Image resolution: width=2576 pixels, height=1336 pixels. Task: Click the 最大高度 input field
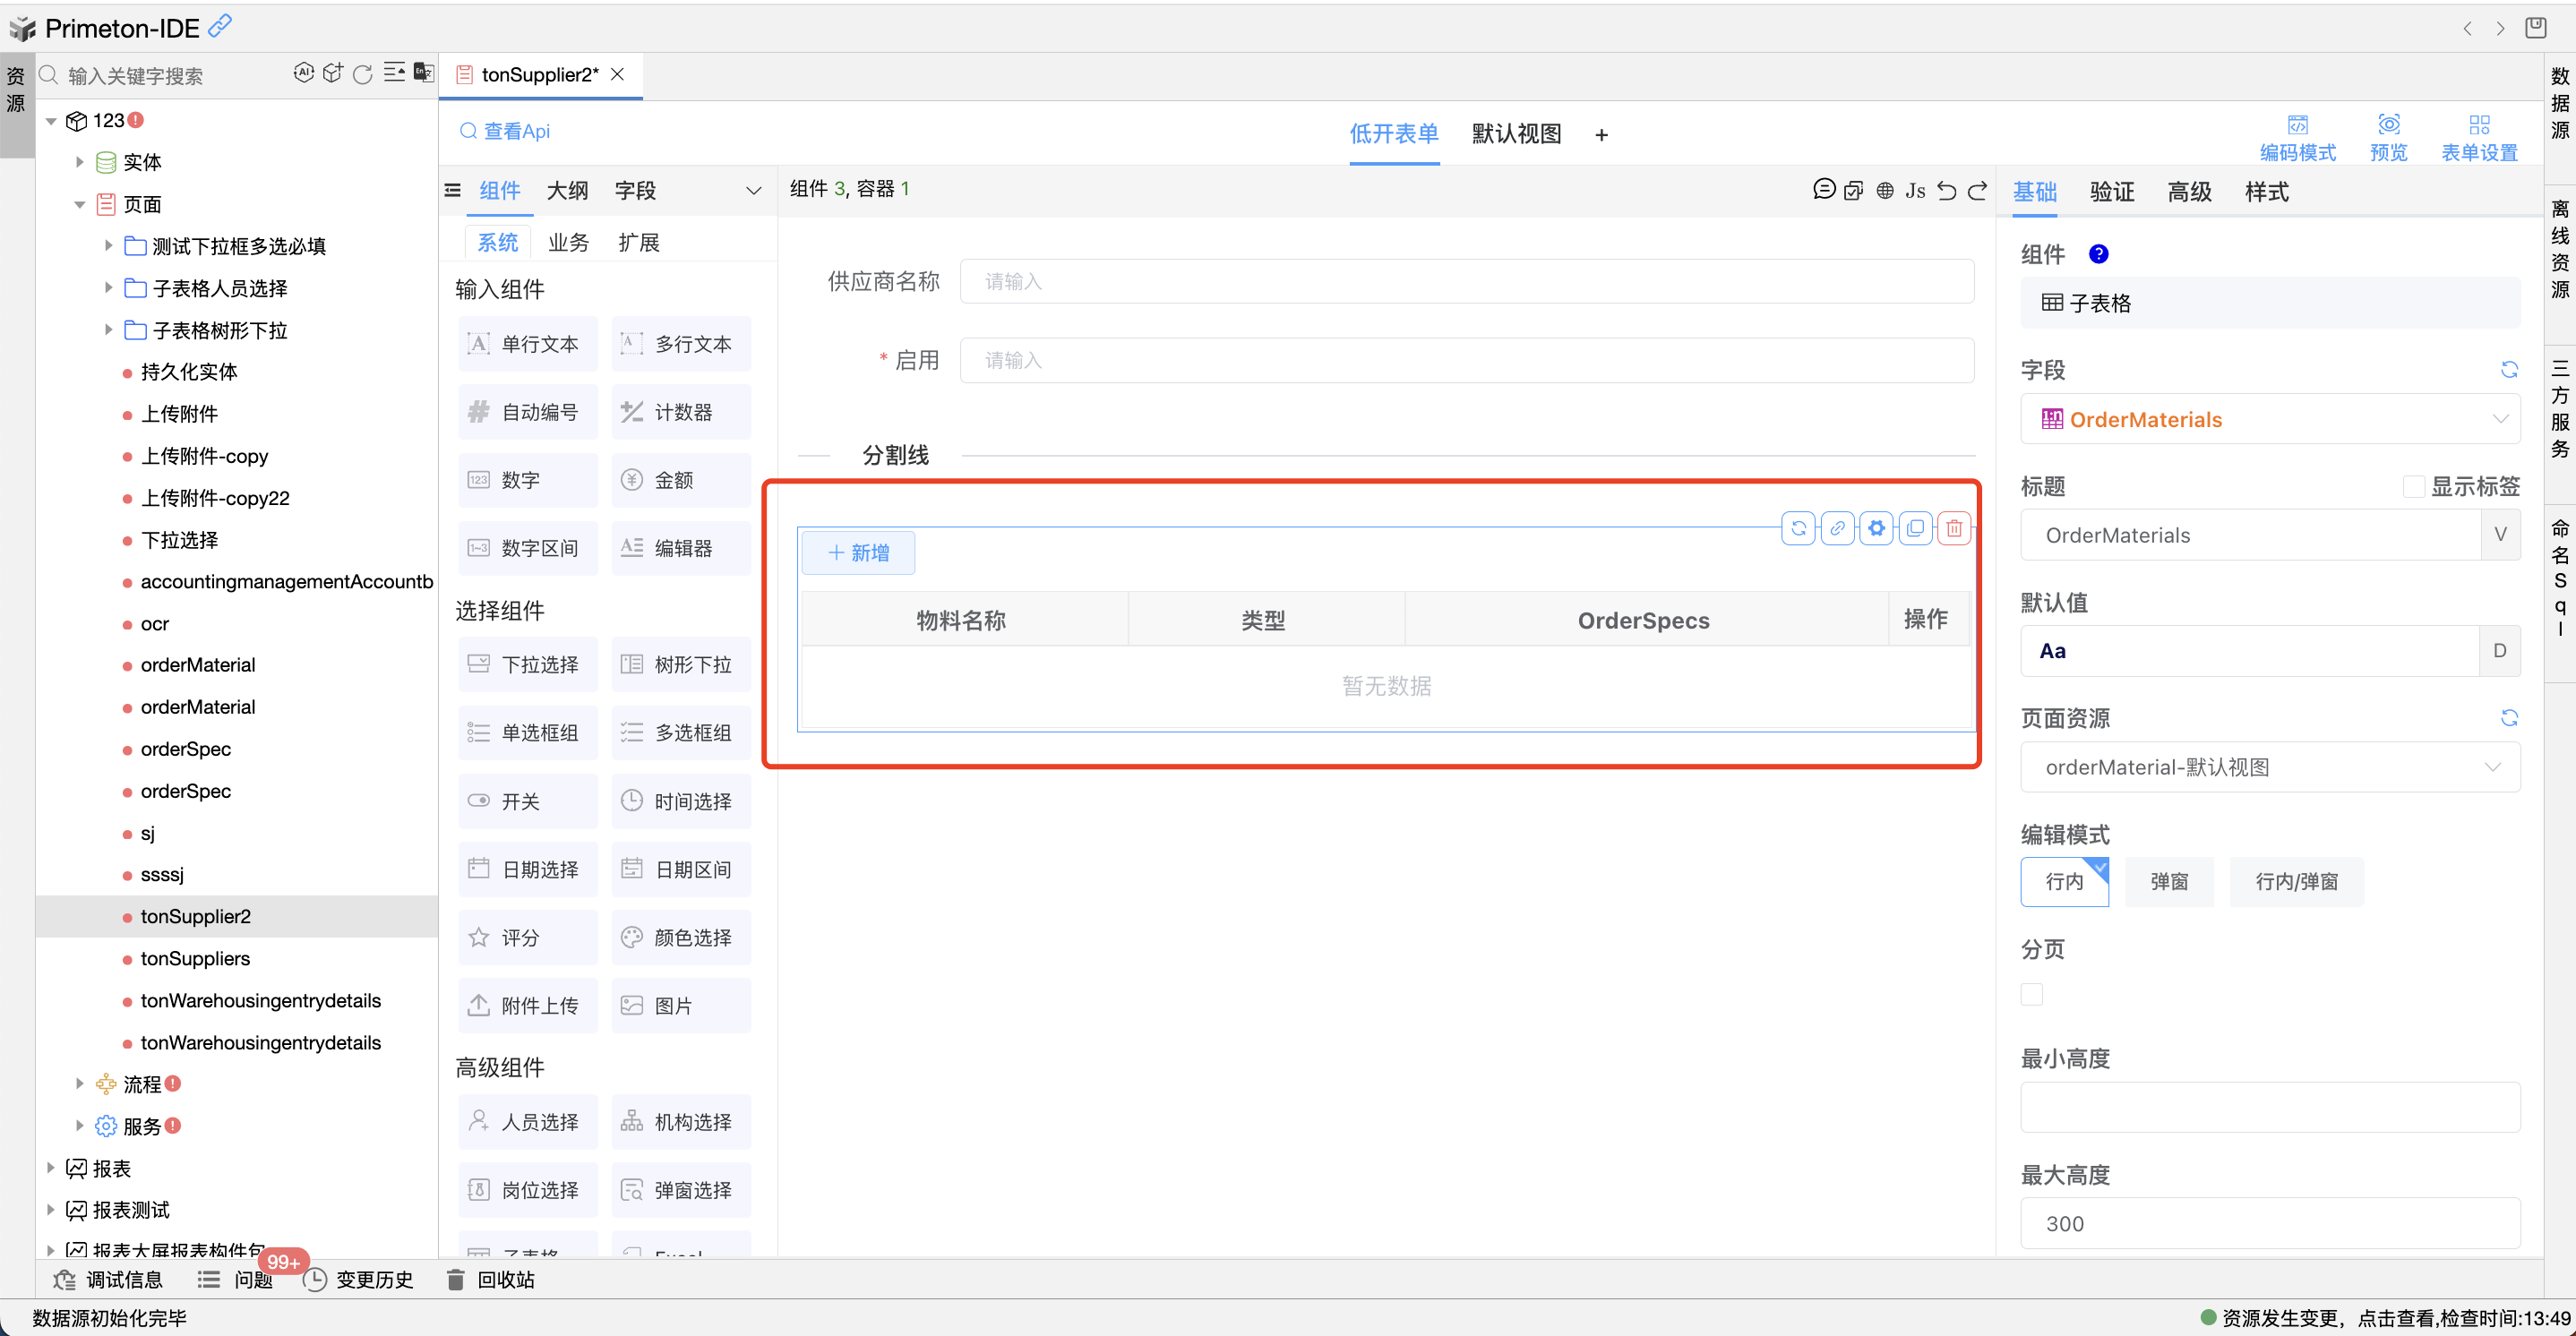coord(2269,1223)
